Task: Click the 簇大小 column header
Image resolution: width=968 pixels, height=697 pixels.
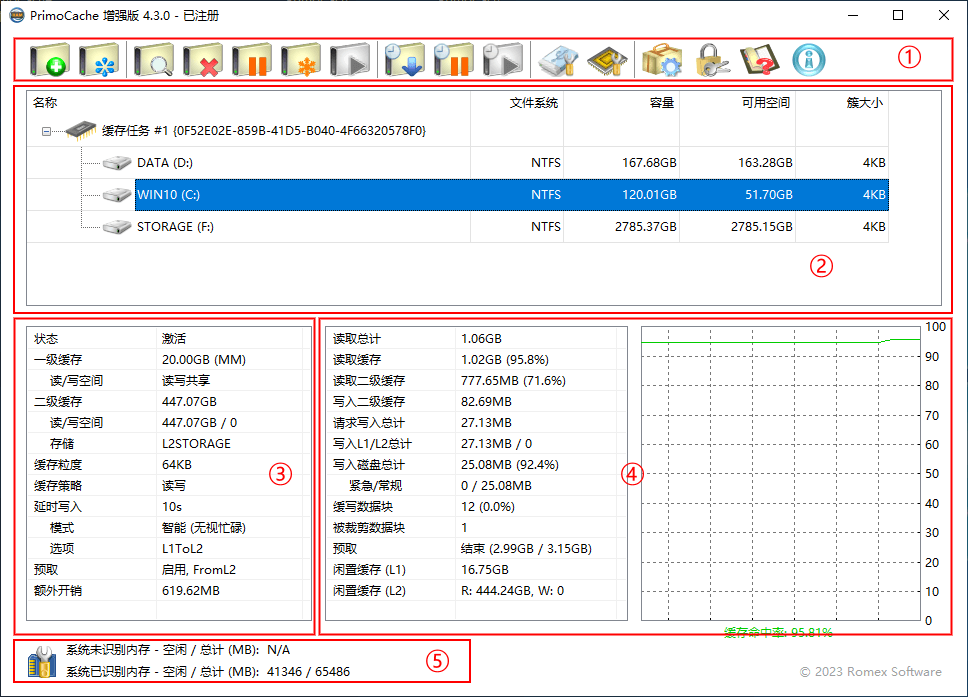Action: (842, 102)
